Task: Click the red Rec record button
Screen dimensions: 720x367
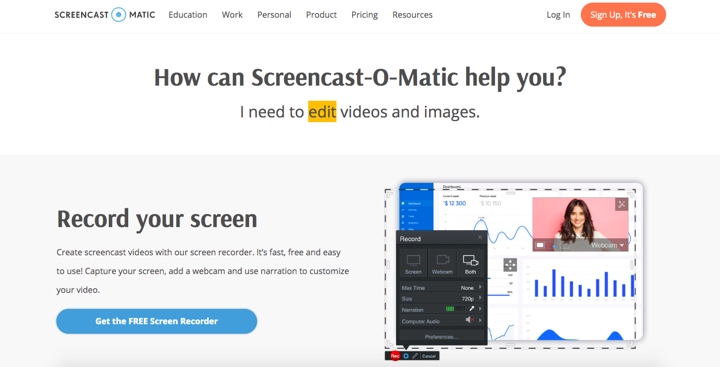Action: pos(395,356)
